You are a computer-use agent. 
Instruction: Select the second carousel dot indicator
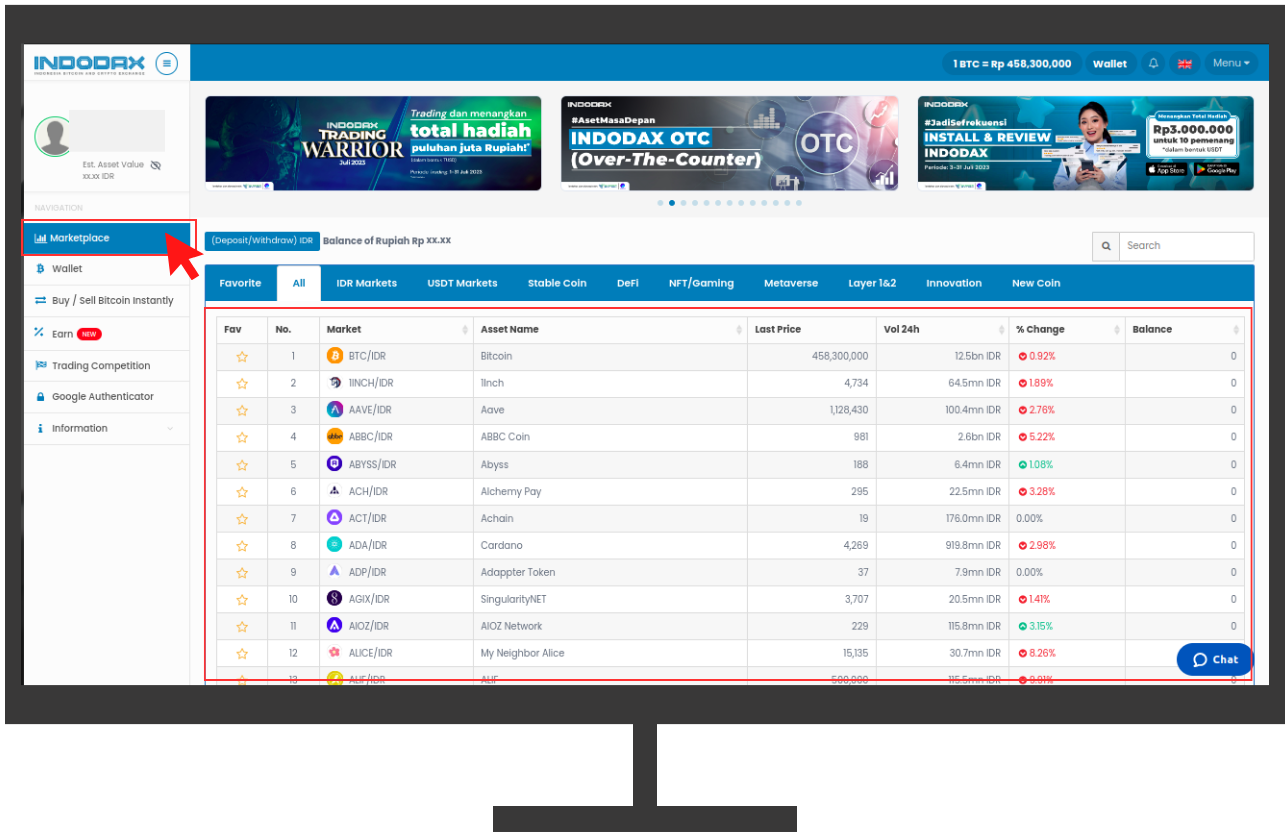pos(672,203)
